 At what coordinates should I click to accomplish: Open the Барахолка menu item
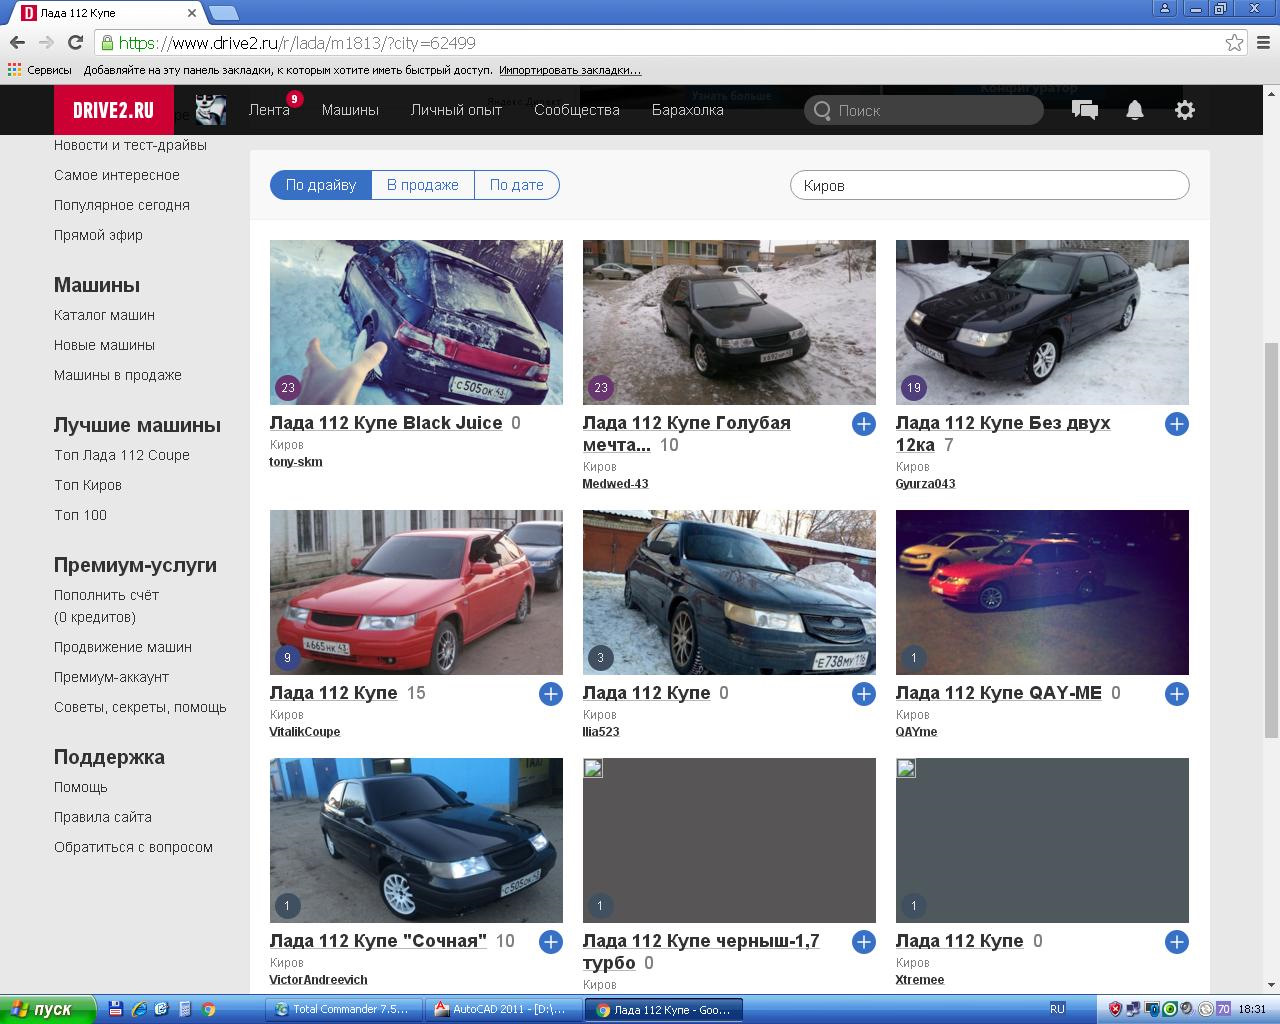688,110
